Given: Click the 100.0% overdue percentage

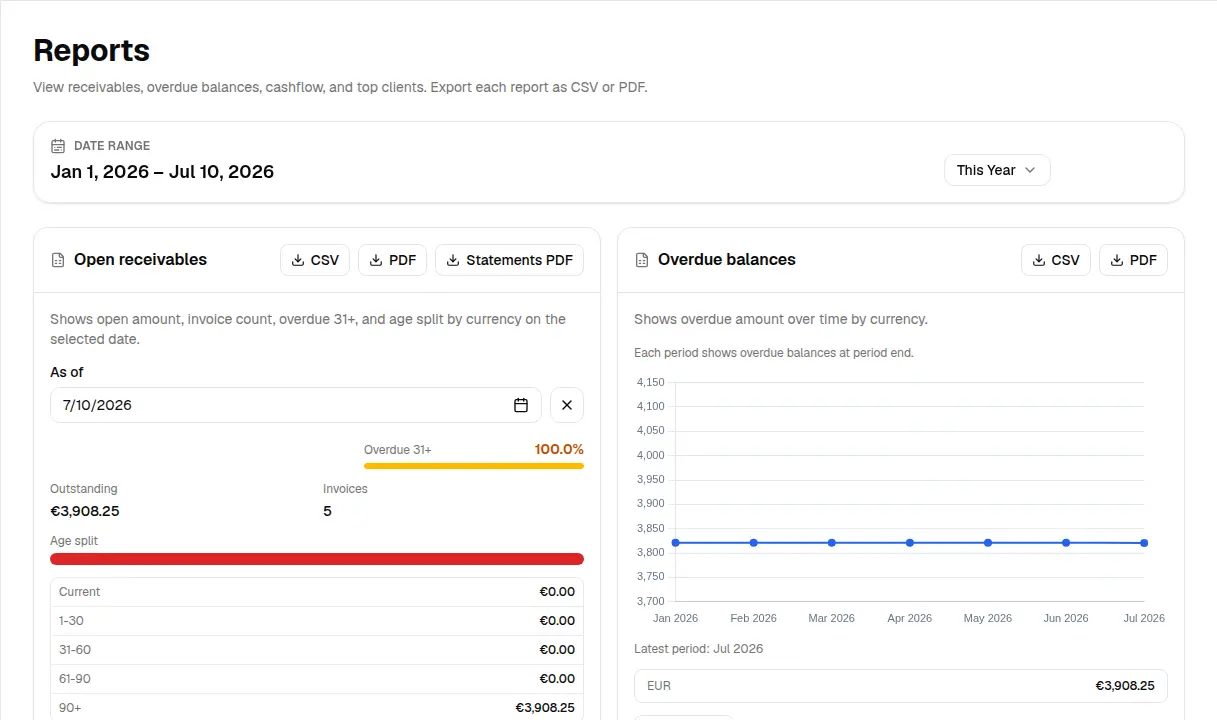Looking at the screenshot, I should [559, 449].
